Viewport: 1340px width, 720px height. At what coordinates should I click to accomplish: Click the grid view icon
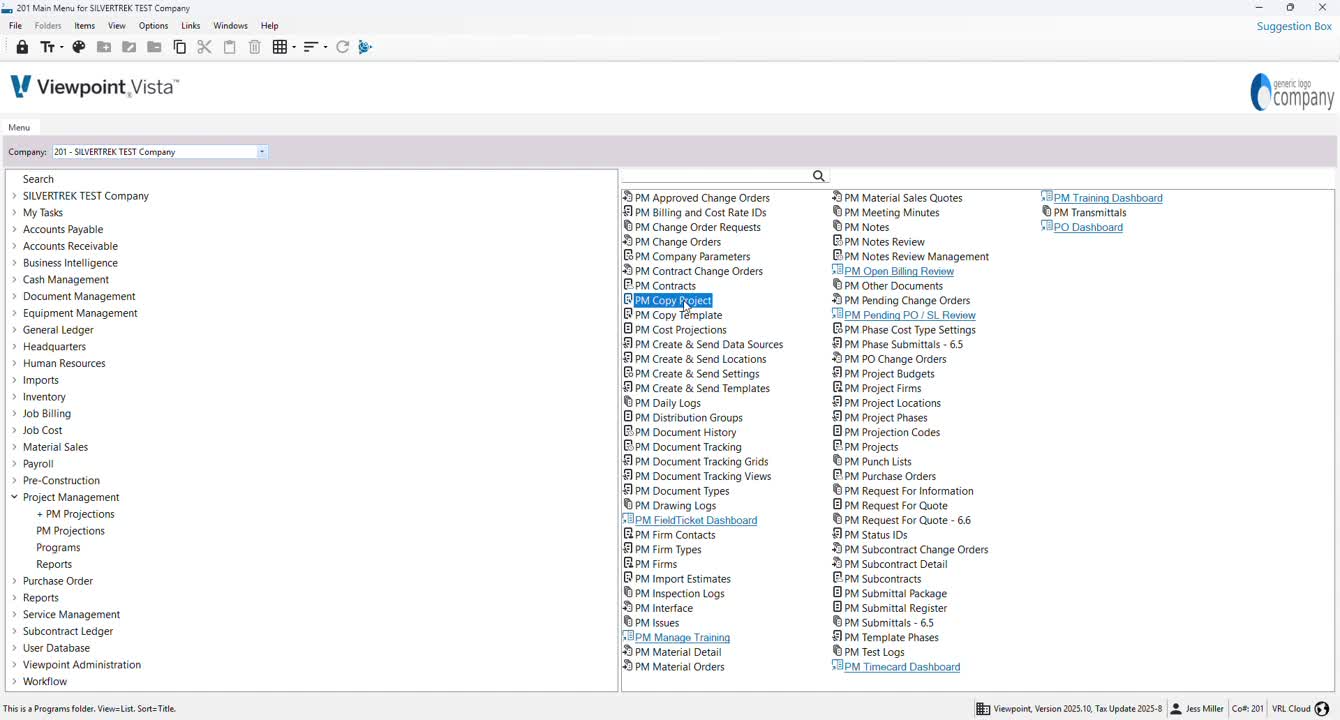(280, 47)
